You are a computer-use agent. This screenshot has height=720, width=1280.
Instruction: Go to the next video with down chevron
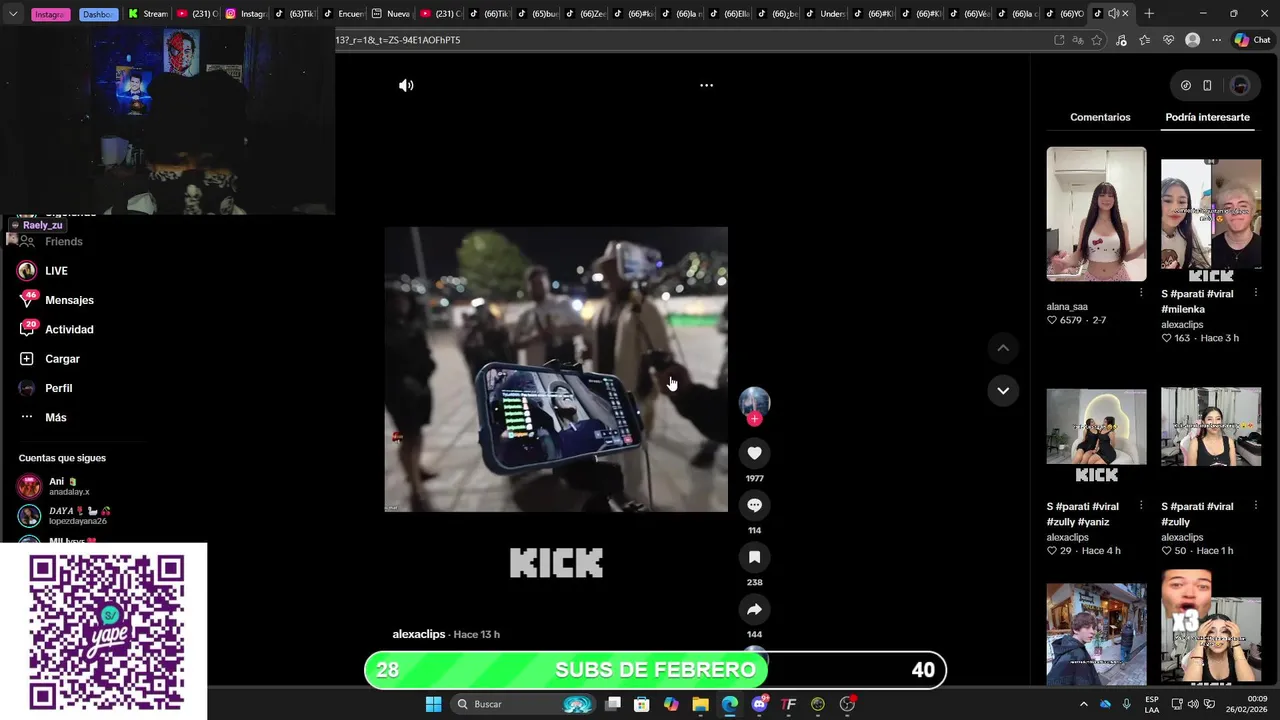coord(1003,390)
